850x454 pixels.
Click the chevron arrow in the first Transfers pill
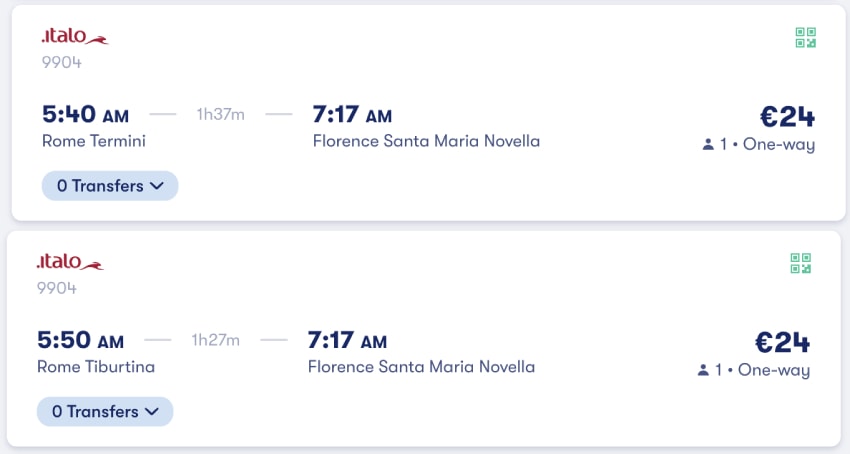coord(157,186)
